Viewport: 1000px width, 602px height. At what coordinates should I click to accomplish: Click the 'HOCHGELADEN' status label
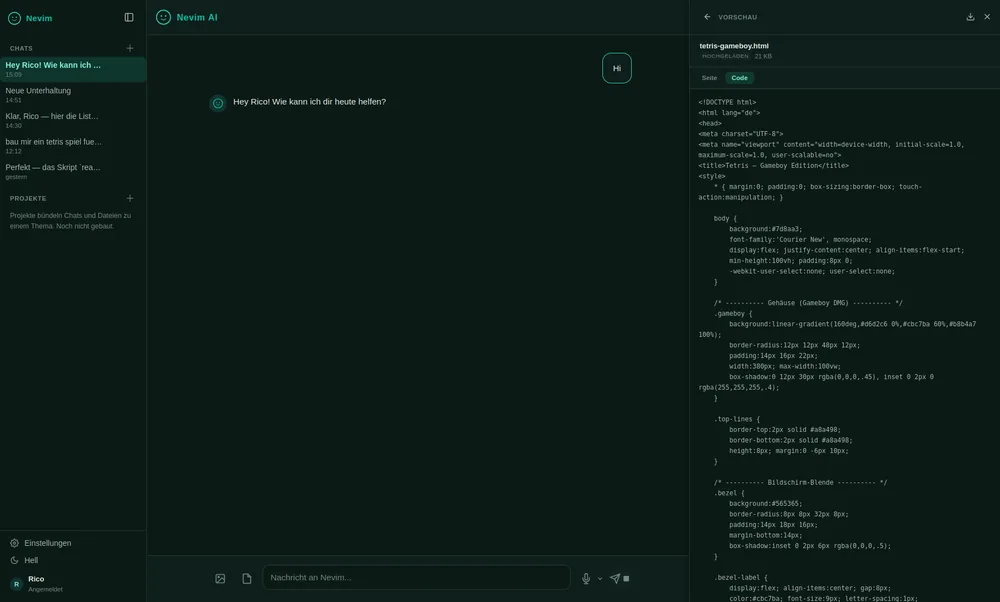[725, 56]
